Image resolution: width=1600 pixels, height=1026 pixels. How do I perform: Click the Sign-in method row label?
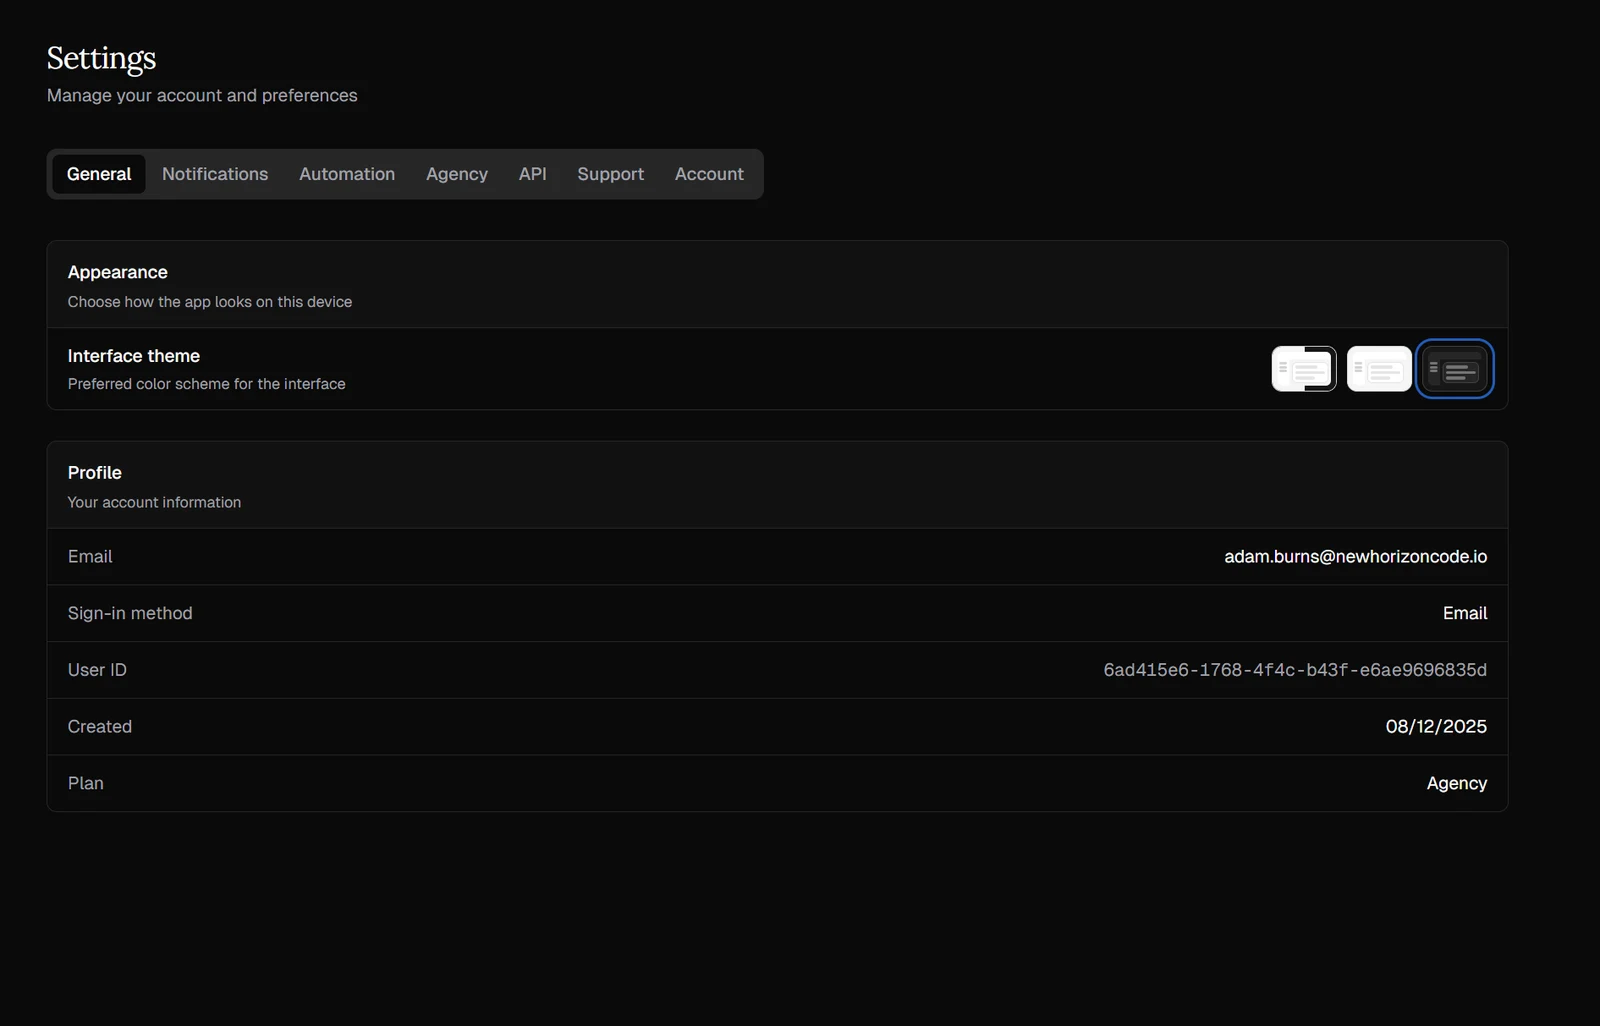[x=130, y=613]
